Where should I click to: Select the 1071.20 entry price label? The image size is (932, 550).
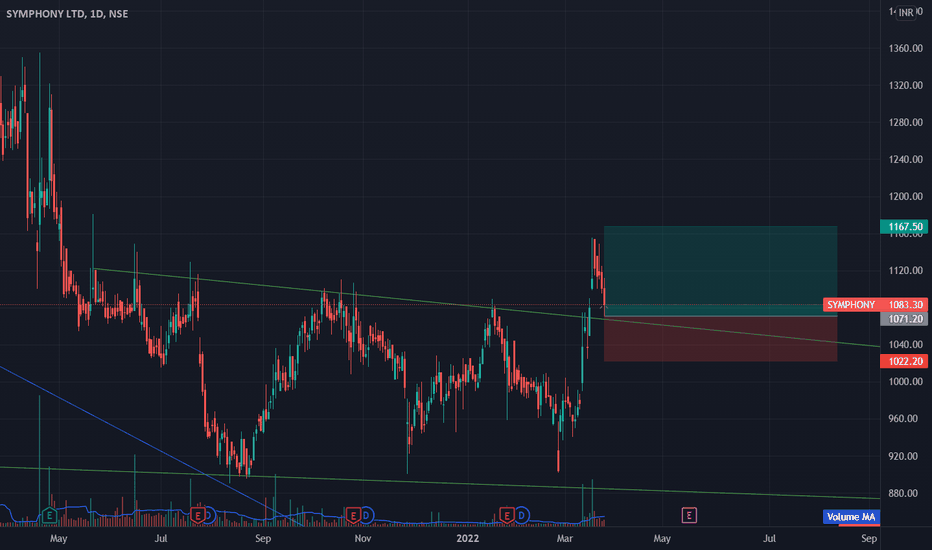click(904, 319)
